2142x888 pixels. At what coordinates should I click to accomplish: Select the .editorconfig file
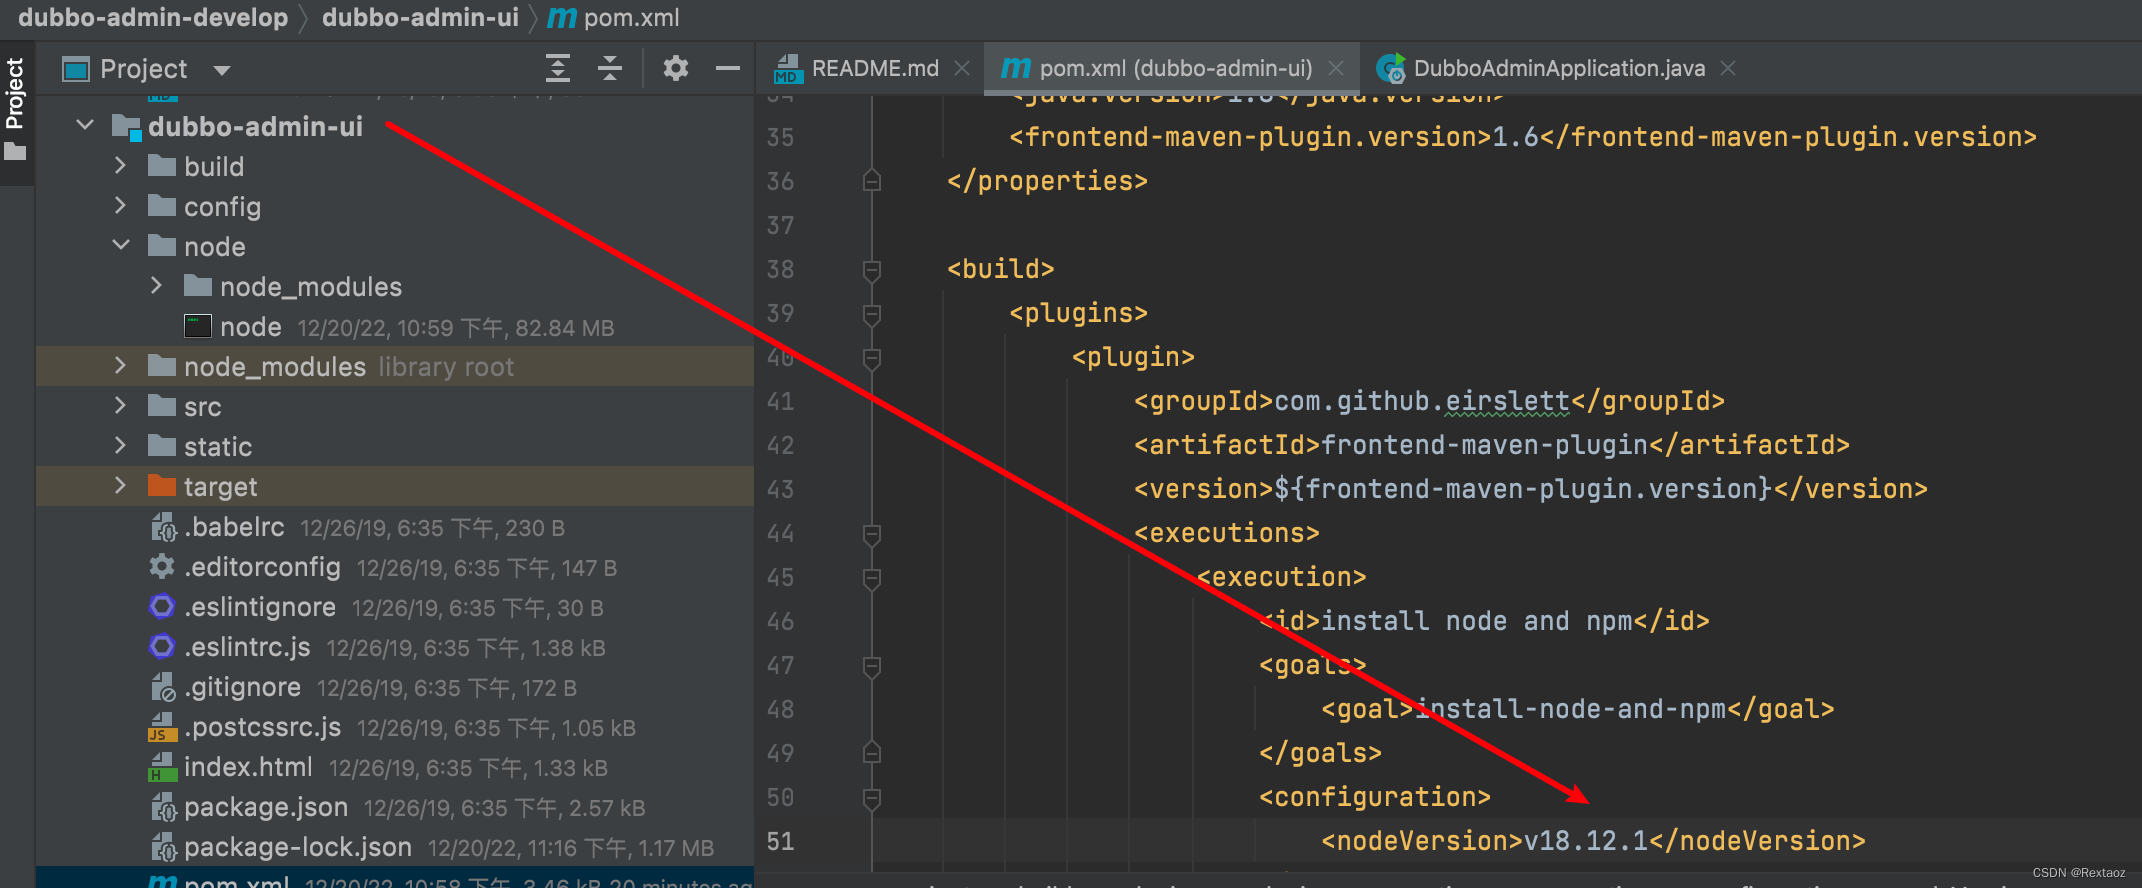pyautogui.click(x=262, y=567)
